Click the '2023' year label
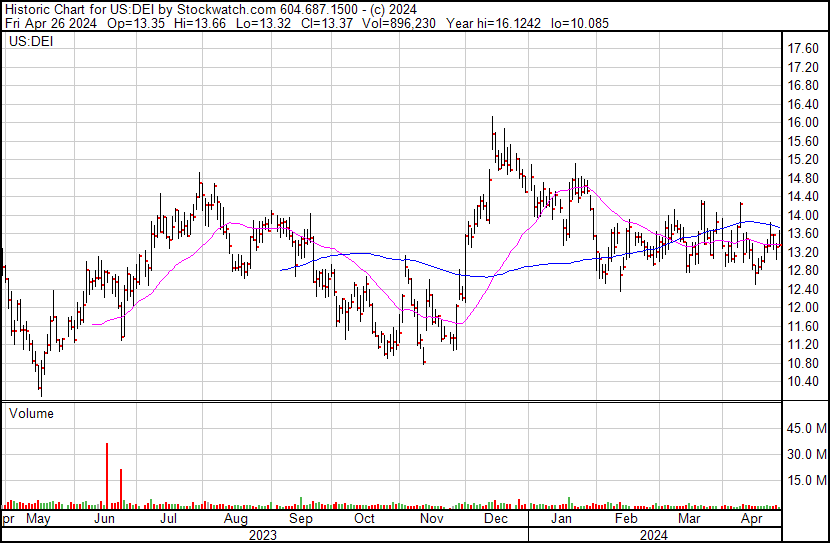830x543 pixels. (263, 535)
